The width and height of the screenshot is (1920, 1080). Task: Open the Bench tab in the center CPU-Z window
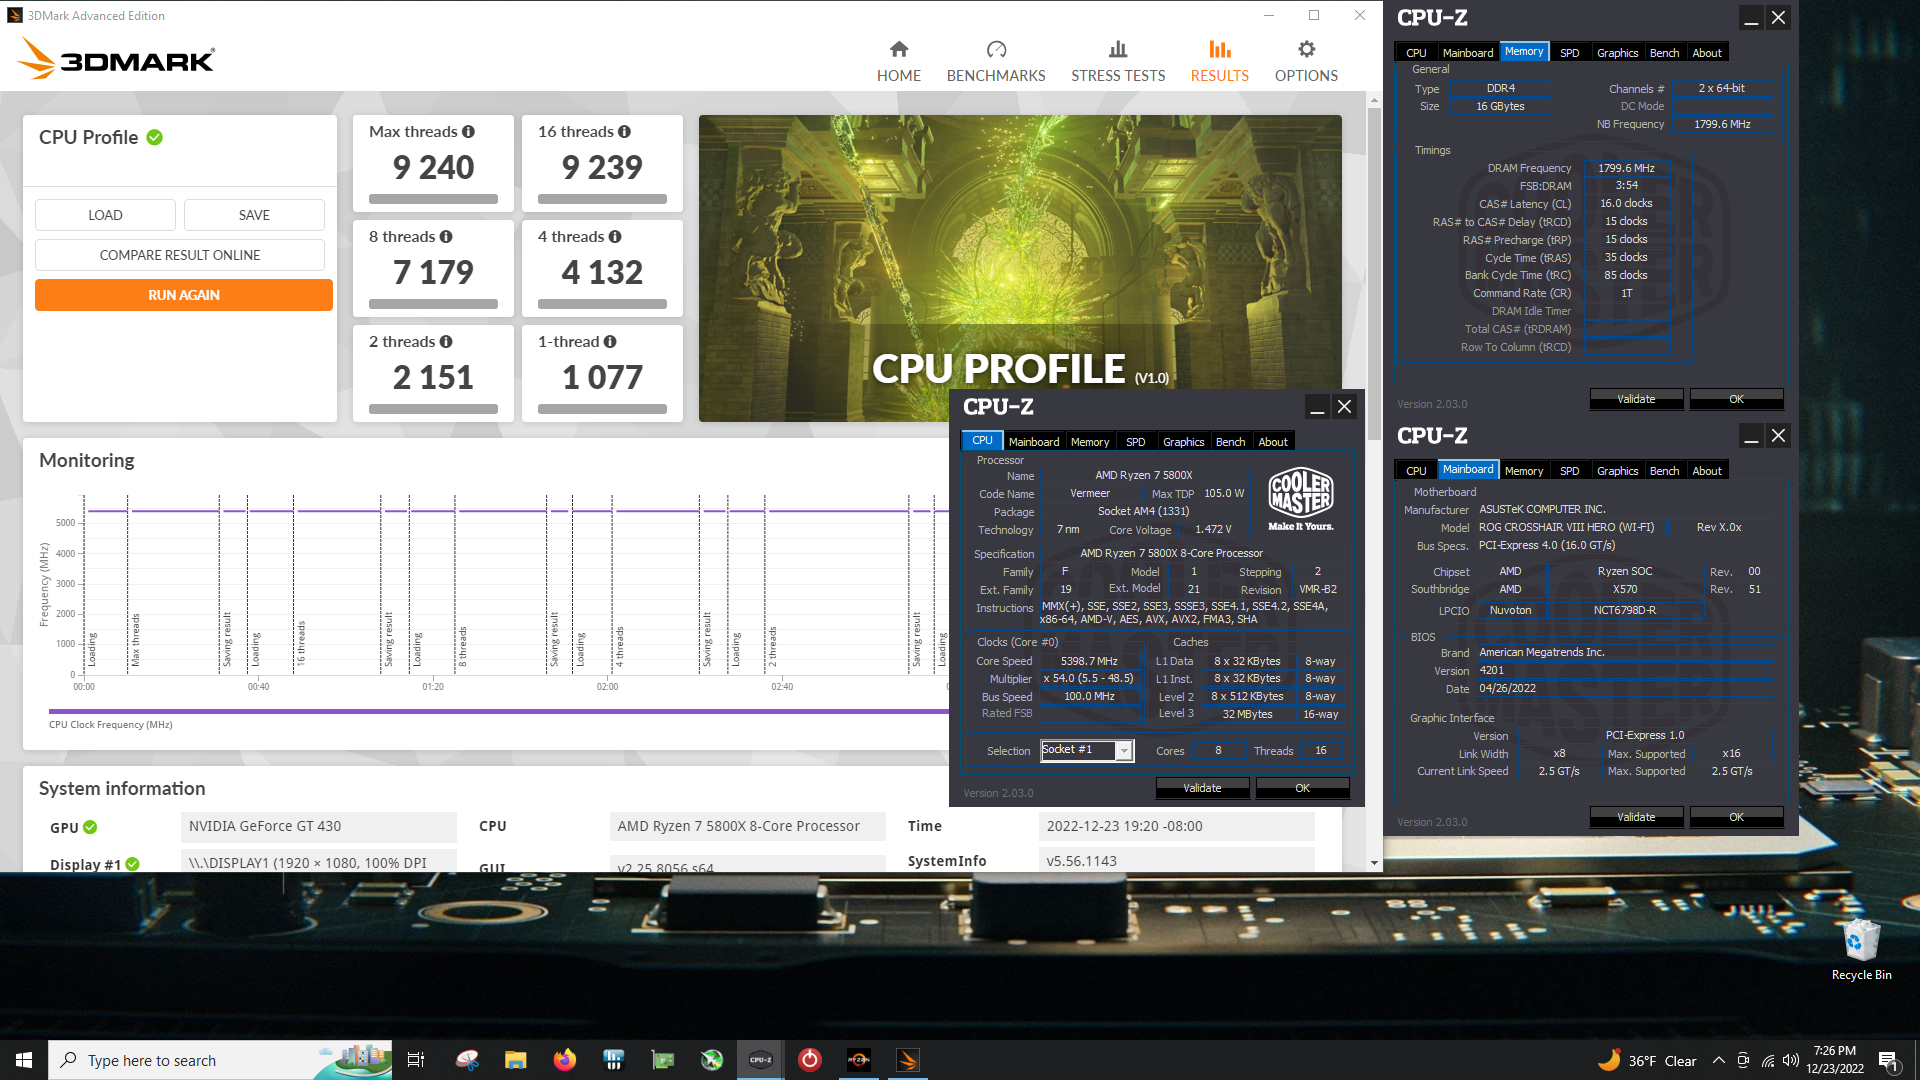tap(1230, 441)
